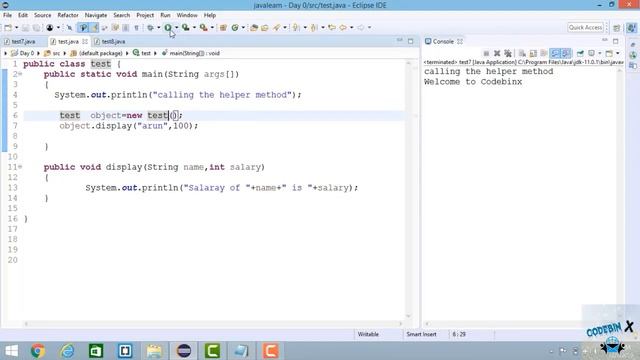Toggle Skip All Breakpoints icon
640x360 pixels.
(x=69, y=28)
